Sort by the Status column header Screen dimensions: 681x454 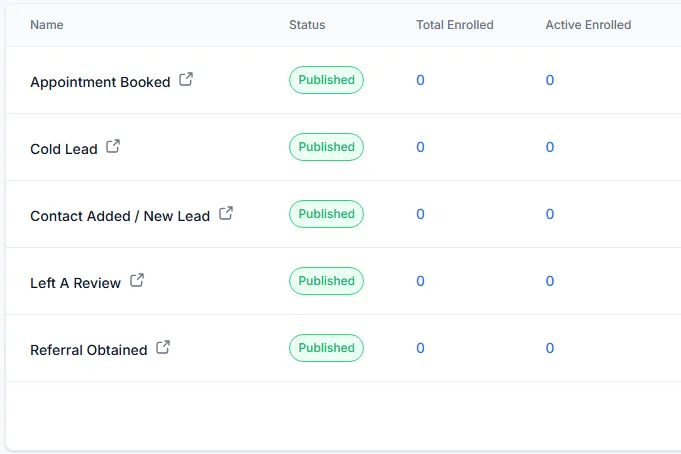point(307,25)
